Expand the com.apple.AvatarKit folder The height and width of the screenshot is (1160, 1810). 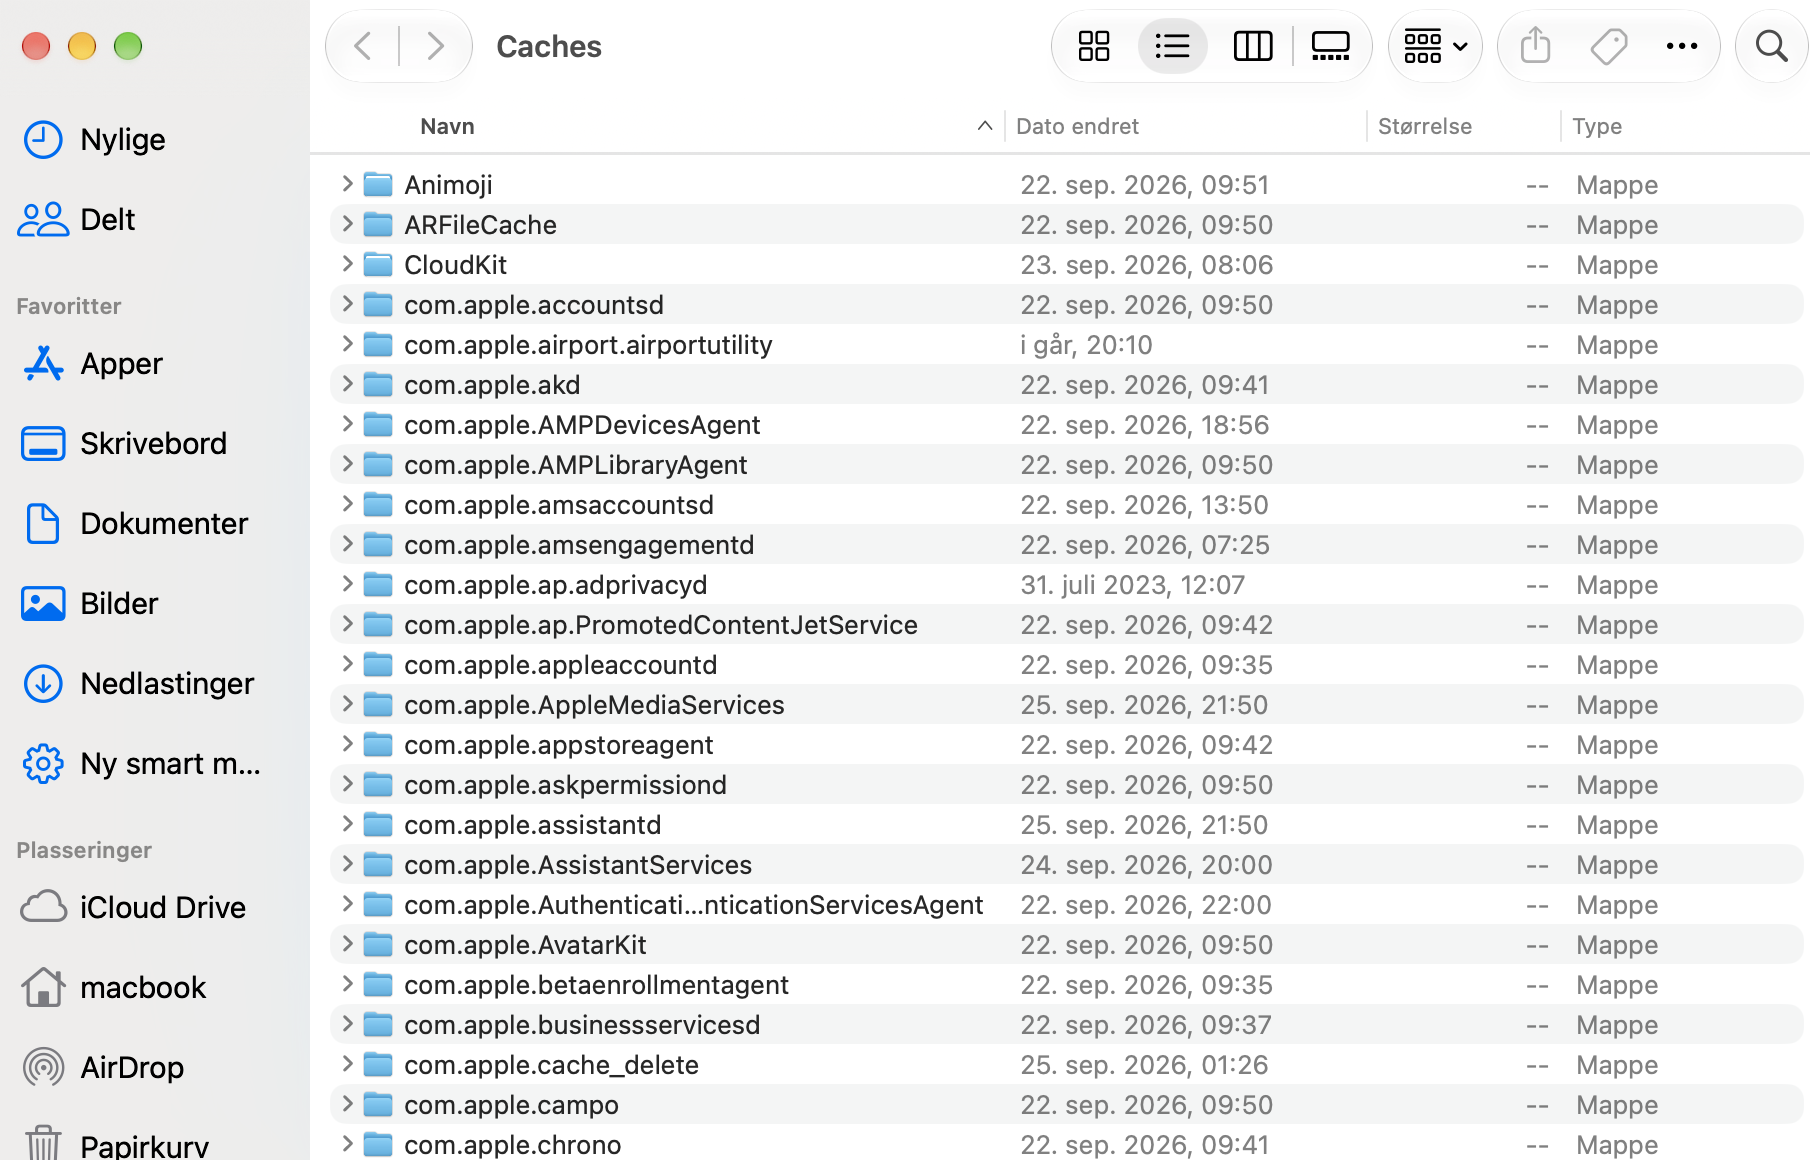tap(347, 943)
